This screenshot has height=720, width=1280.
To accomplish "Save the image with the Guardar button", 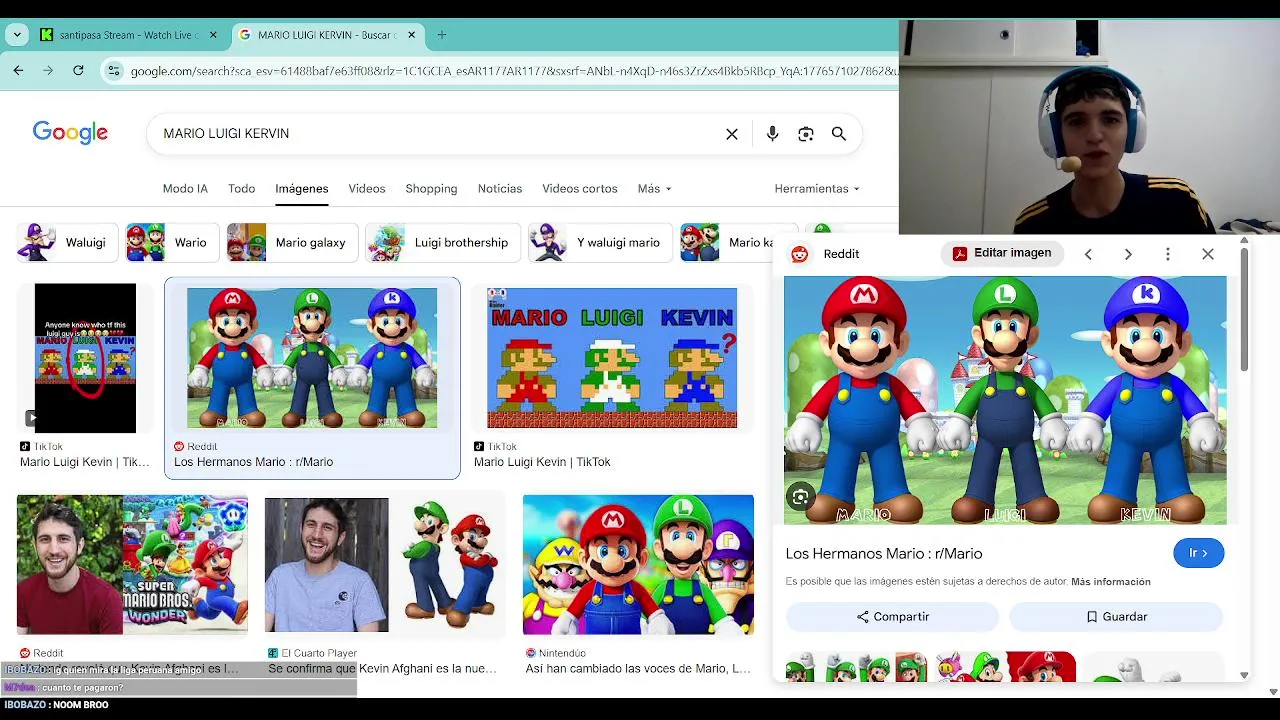I will pos(1116,617).
